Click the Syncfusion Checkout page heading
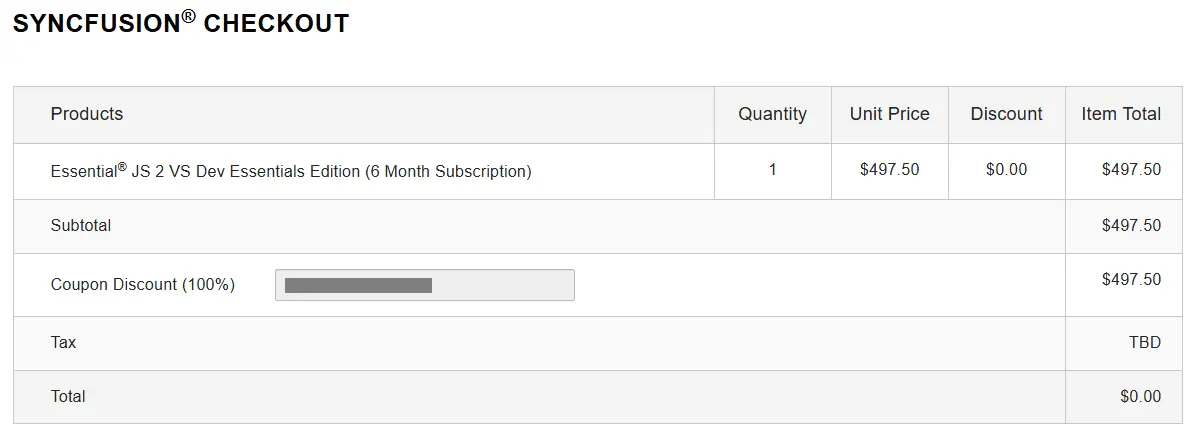The width and height of the screenshot is (1195, 442). pos(181,22)
